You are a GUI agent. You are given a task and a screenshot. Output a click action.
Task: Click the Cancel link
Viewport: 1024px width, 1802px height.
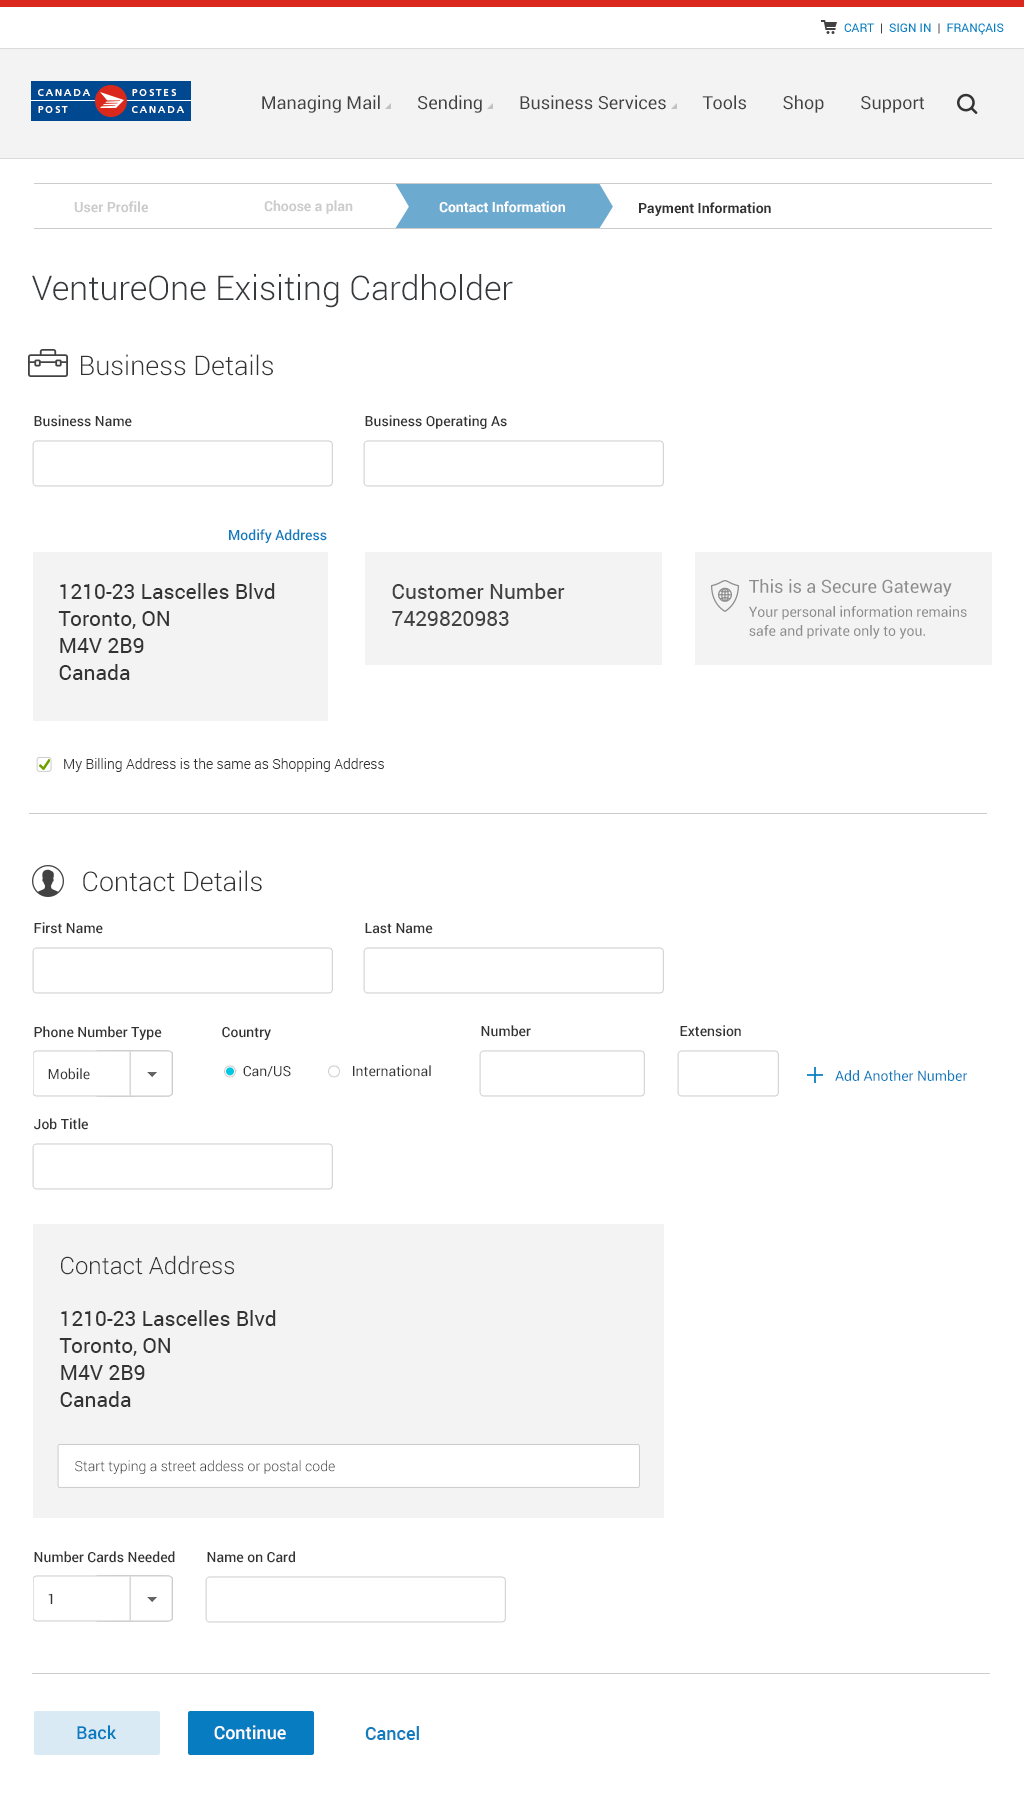[392, 1734]
